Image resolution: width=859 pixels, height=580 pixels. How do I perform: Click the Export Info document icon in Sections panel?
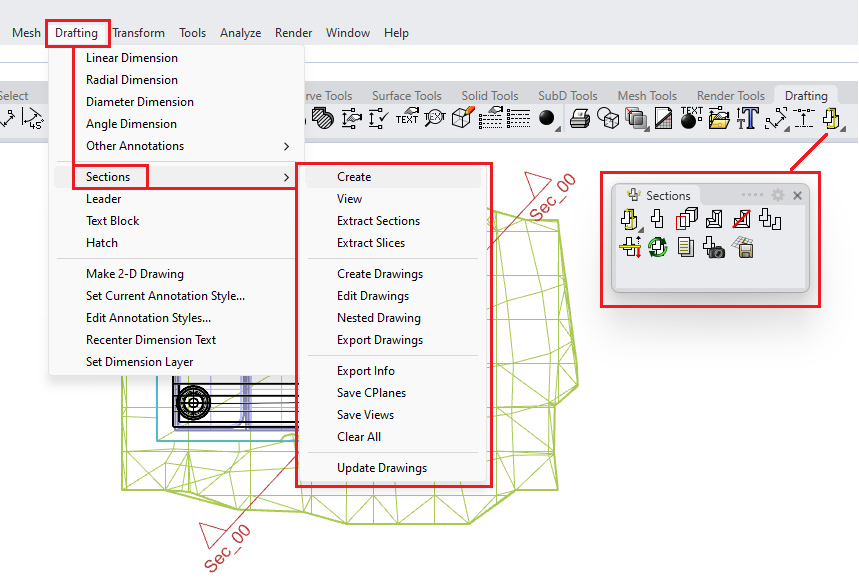point(686,247)
